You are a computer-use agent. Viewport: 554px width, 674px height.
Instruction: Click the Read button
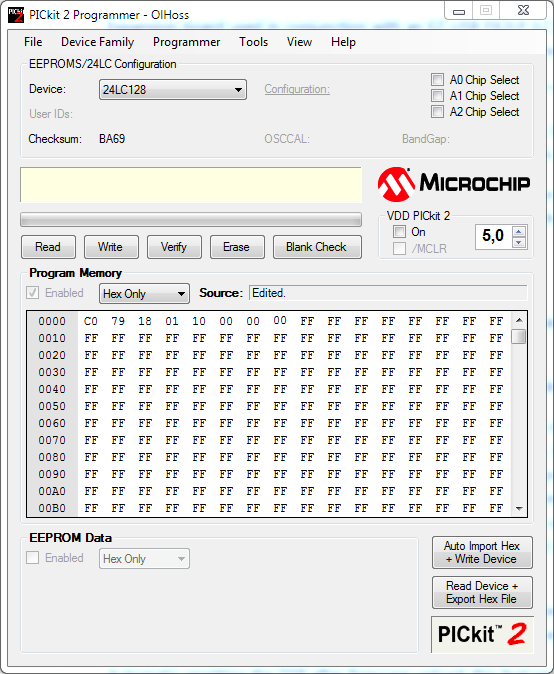pyautogui.click(x=48, y=247)
